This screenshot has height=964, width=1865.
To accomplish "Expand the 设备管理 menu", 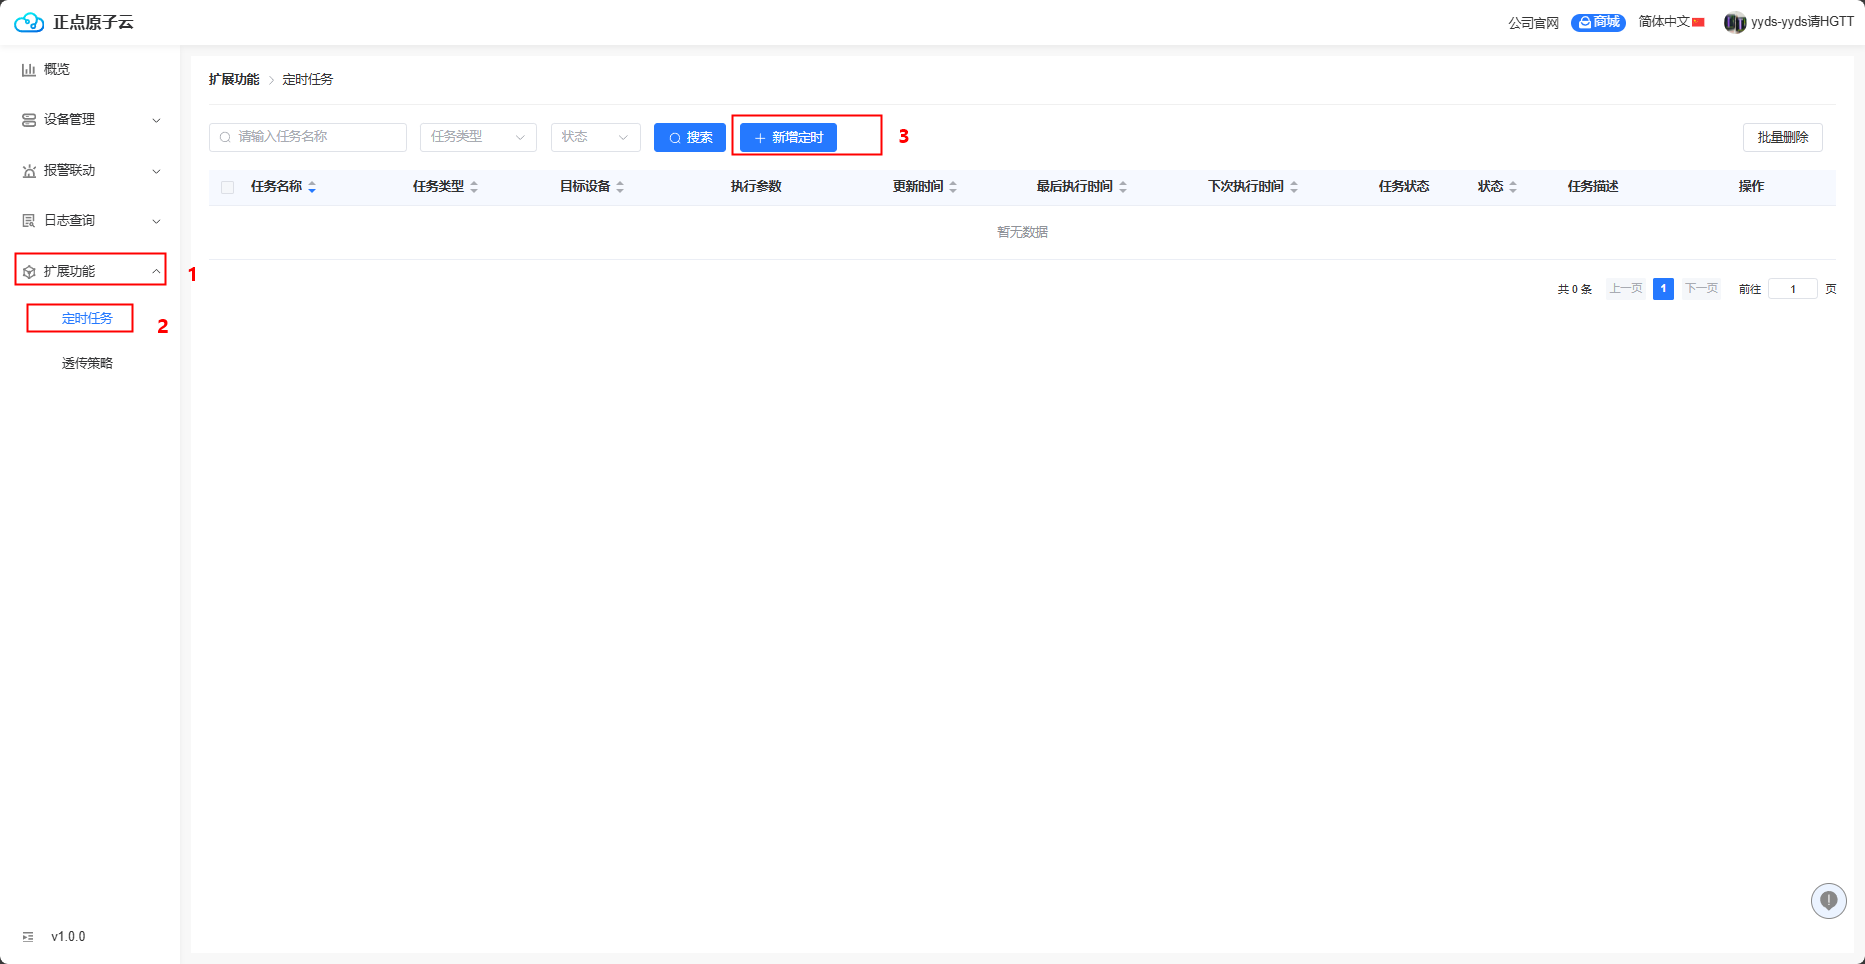I will [x=90, y=120].
